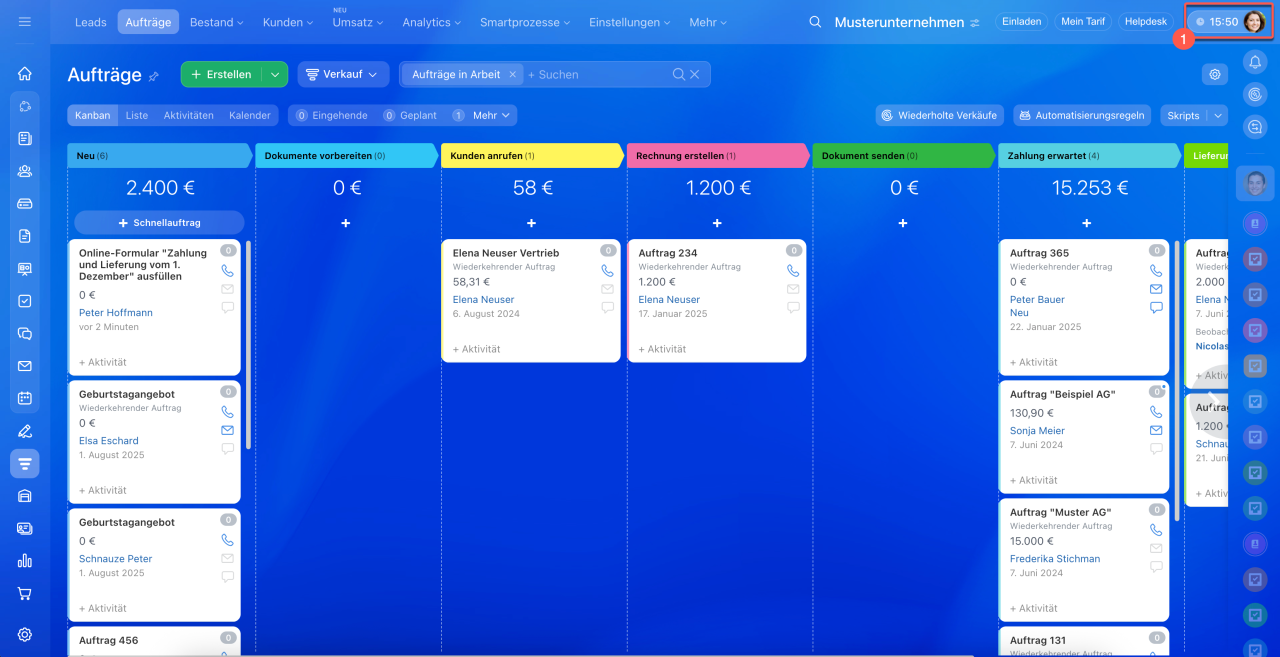Open contact link Frederika Stichman
Image resolution: width=1280 pixels, height=657 pixels.
pyautogui.click(x=1055, y=558)
